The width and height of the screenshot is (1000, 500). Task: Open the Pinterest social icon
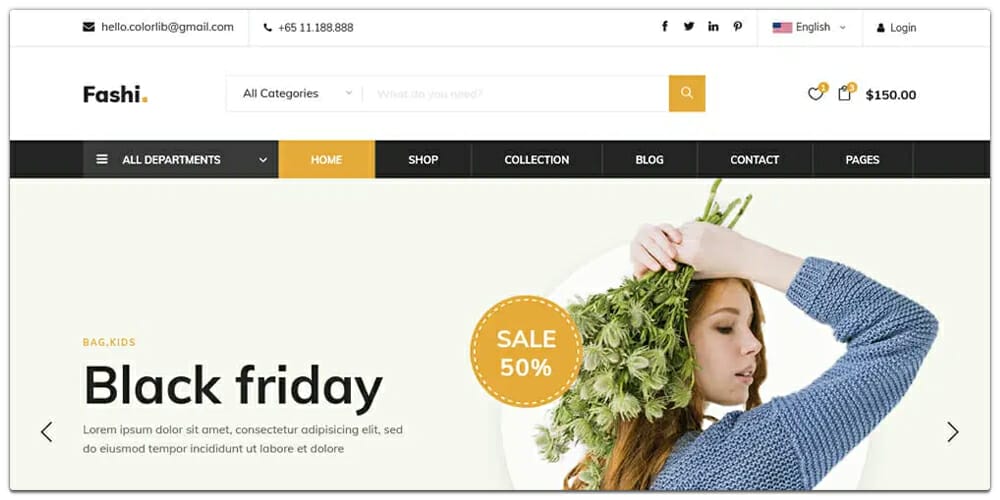coord(737,27)
